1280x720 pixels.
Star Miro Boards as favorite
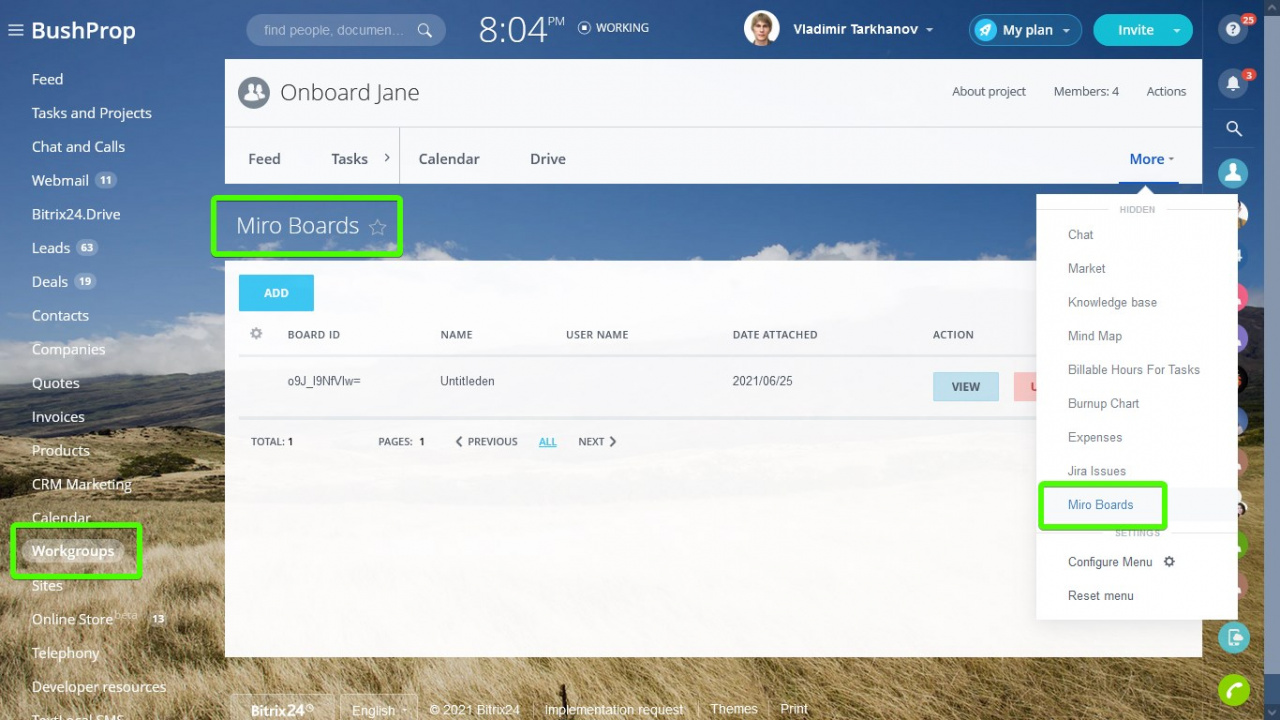click(x=377, y=227)
